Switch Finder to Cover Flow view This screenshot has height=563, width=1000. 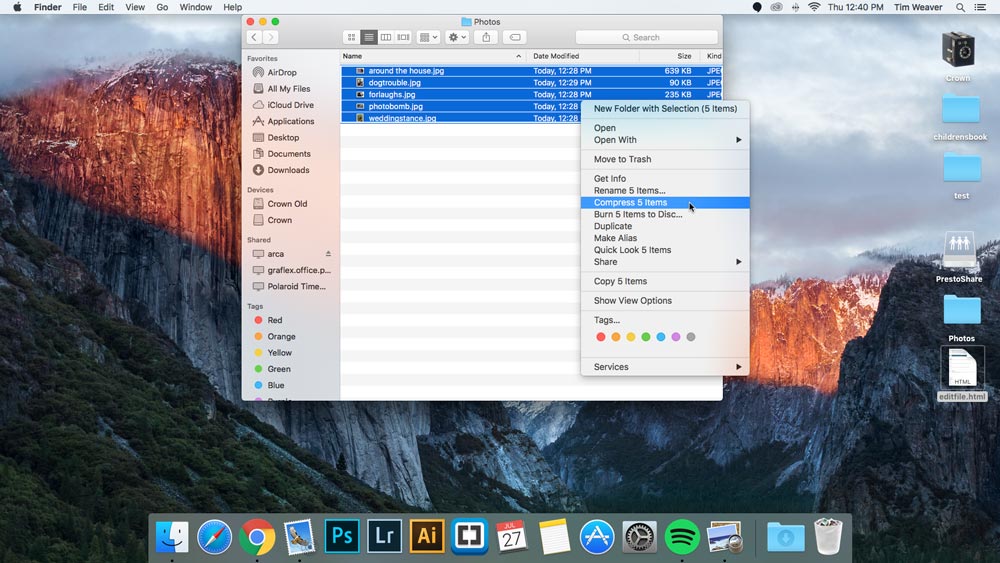pos(403,37)
